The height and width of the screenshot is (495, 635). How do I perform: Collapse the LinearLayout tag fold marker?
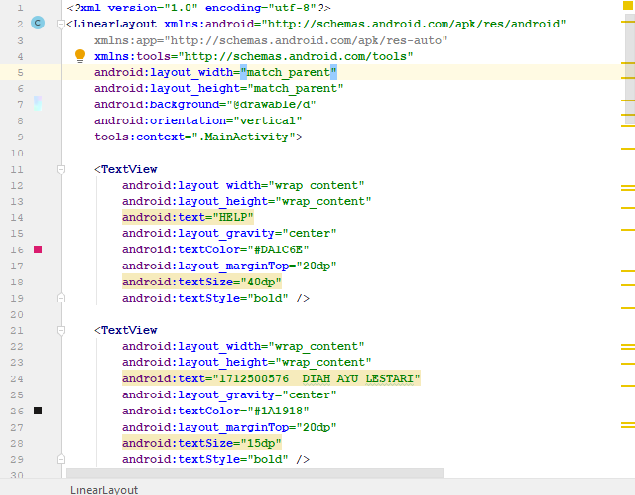61,24
